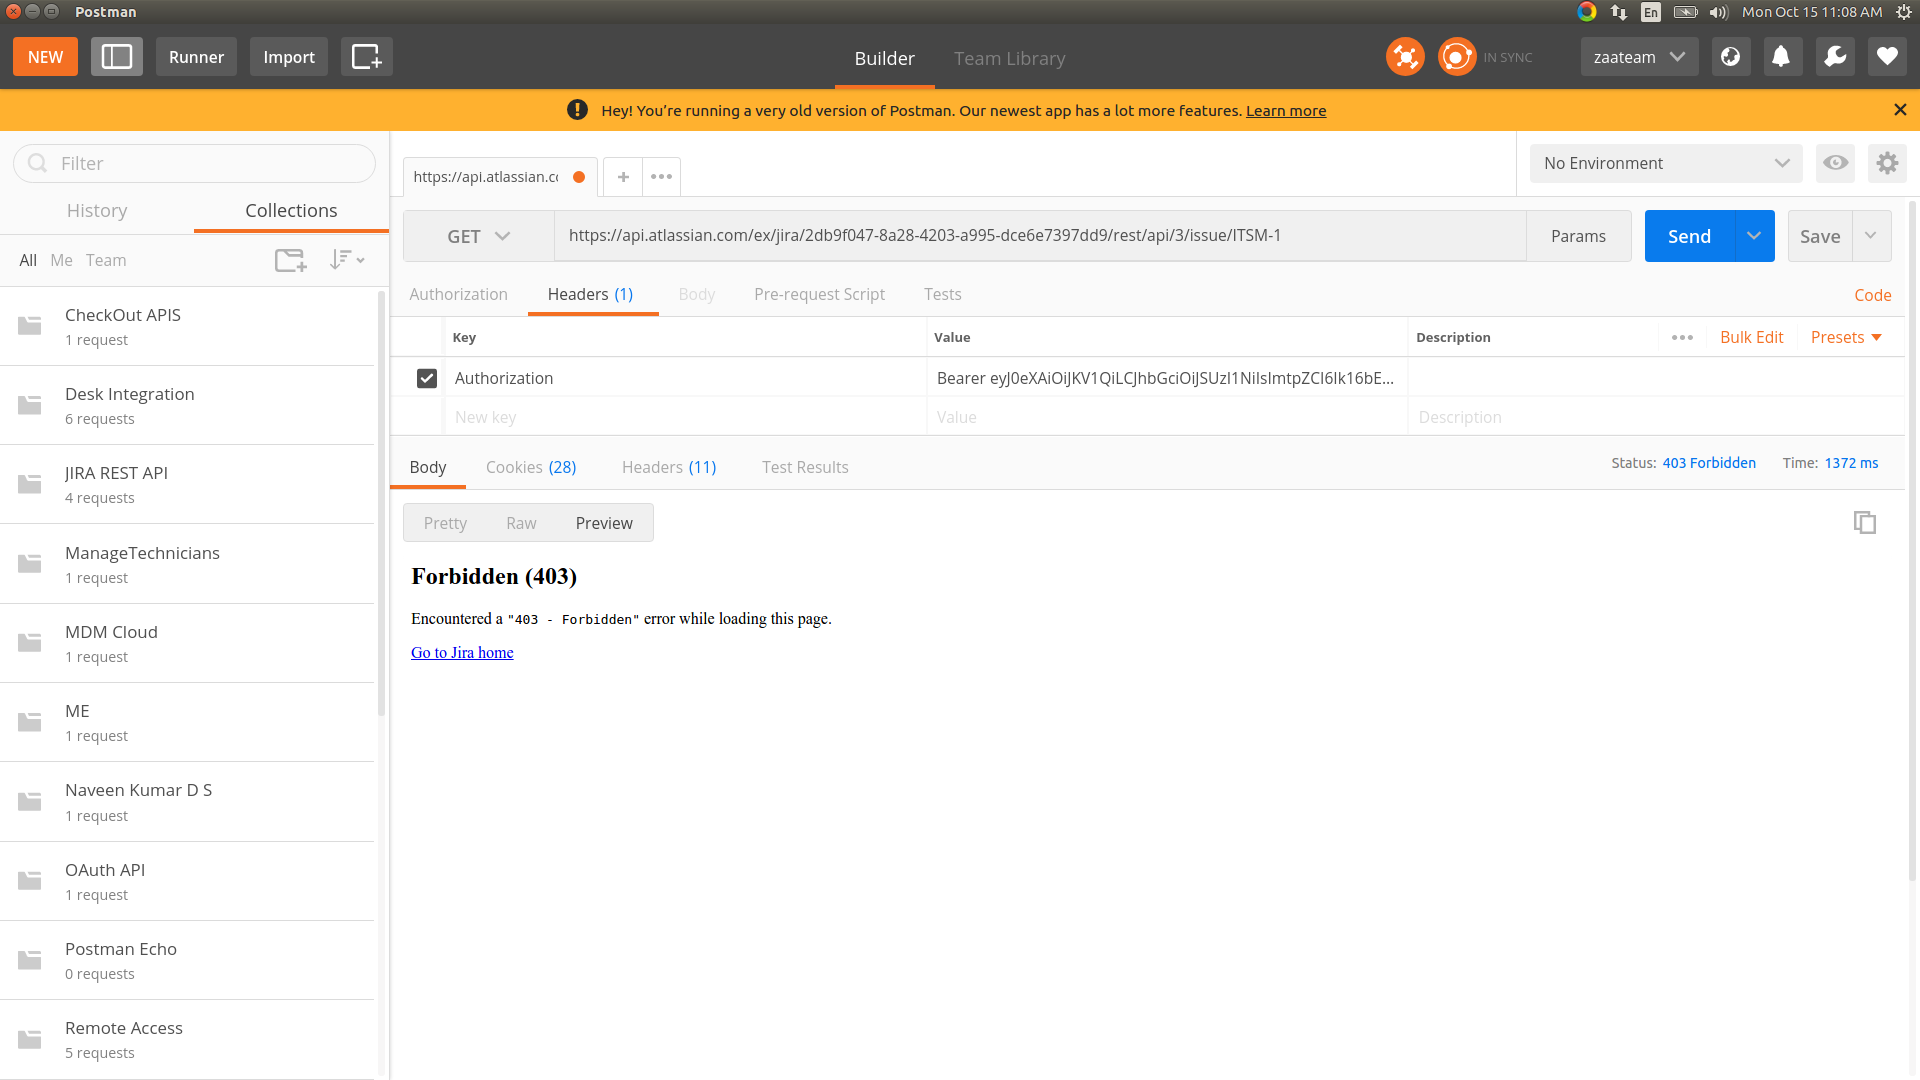The height and width of the screenshot is (1080, 1920).
Task: Click the heart icon in header
Action: (1887, 57)
